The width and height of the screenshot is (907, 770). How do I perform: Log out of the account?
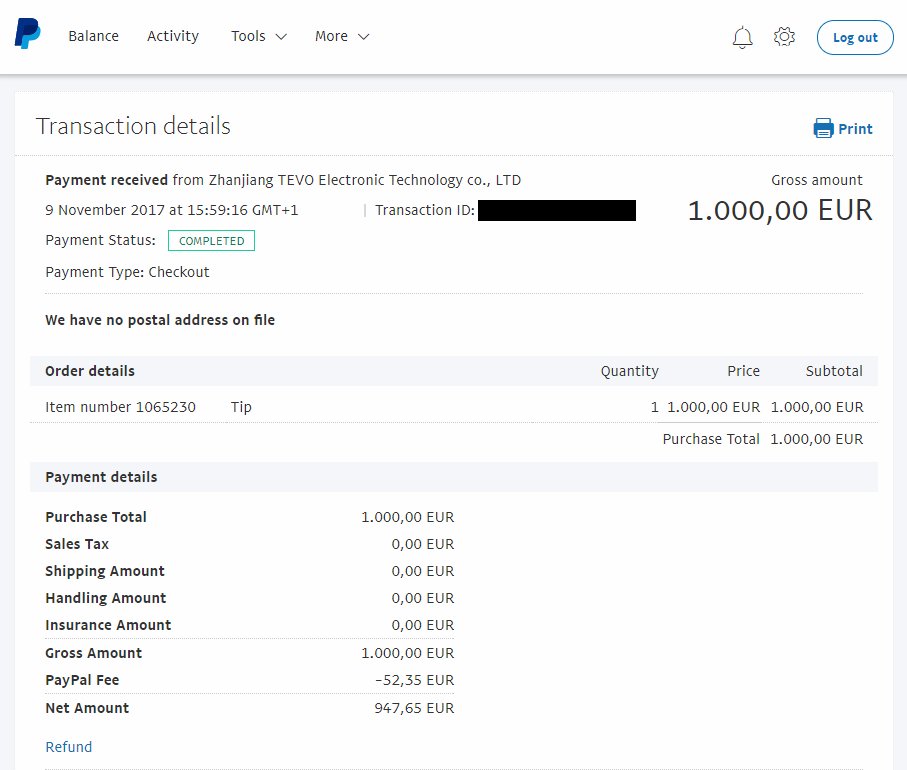[855, 38]
